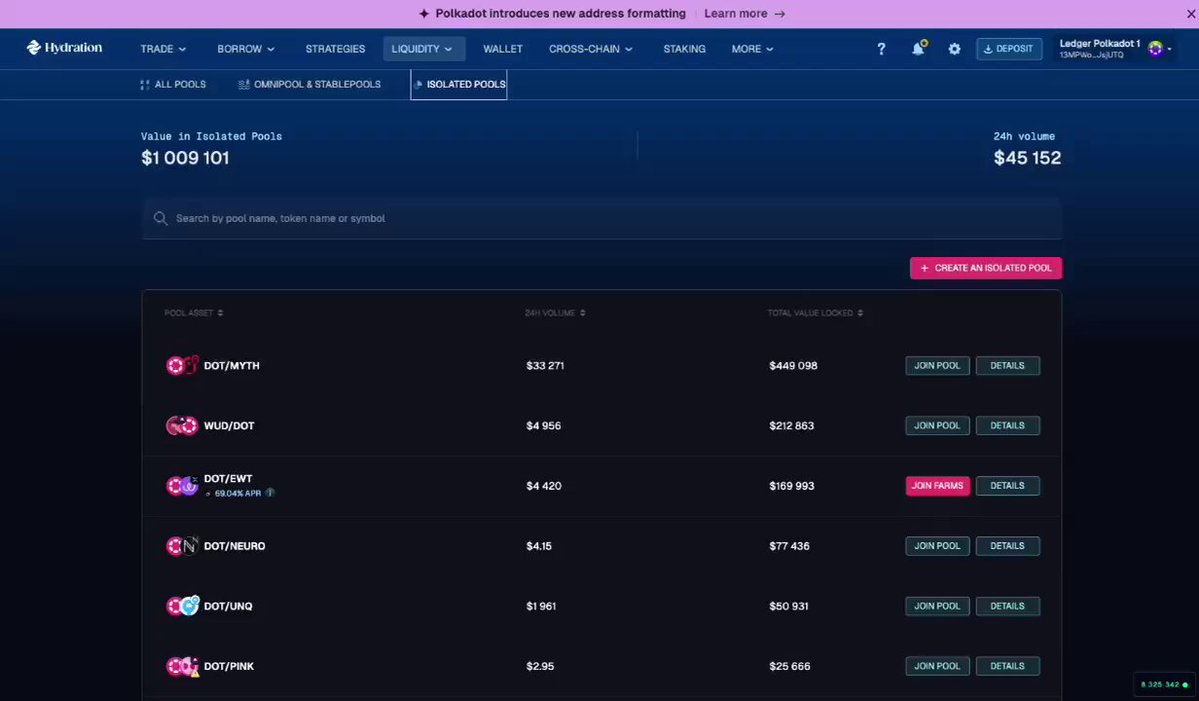Click Create an Isolated Pool button
Image resolution: width=1199 pixels, height=701 pixels.
coord(986,268)
